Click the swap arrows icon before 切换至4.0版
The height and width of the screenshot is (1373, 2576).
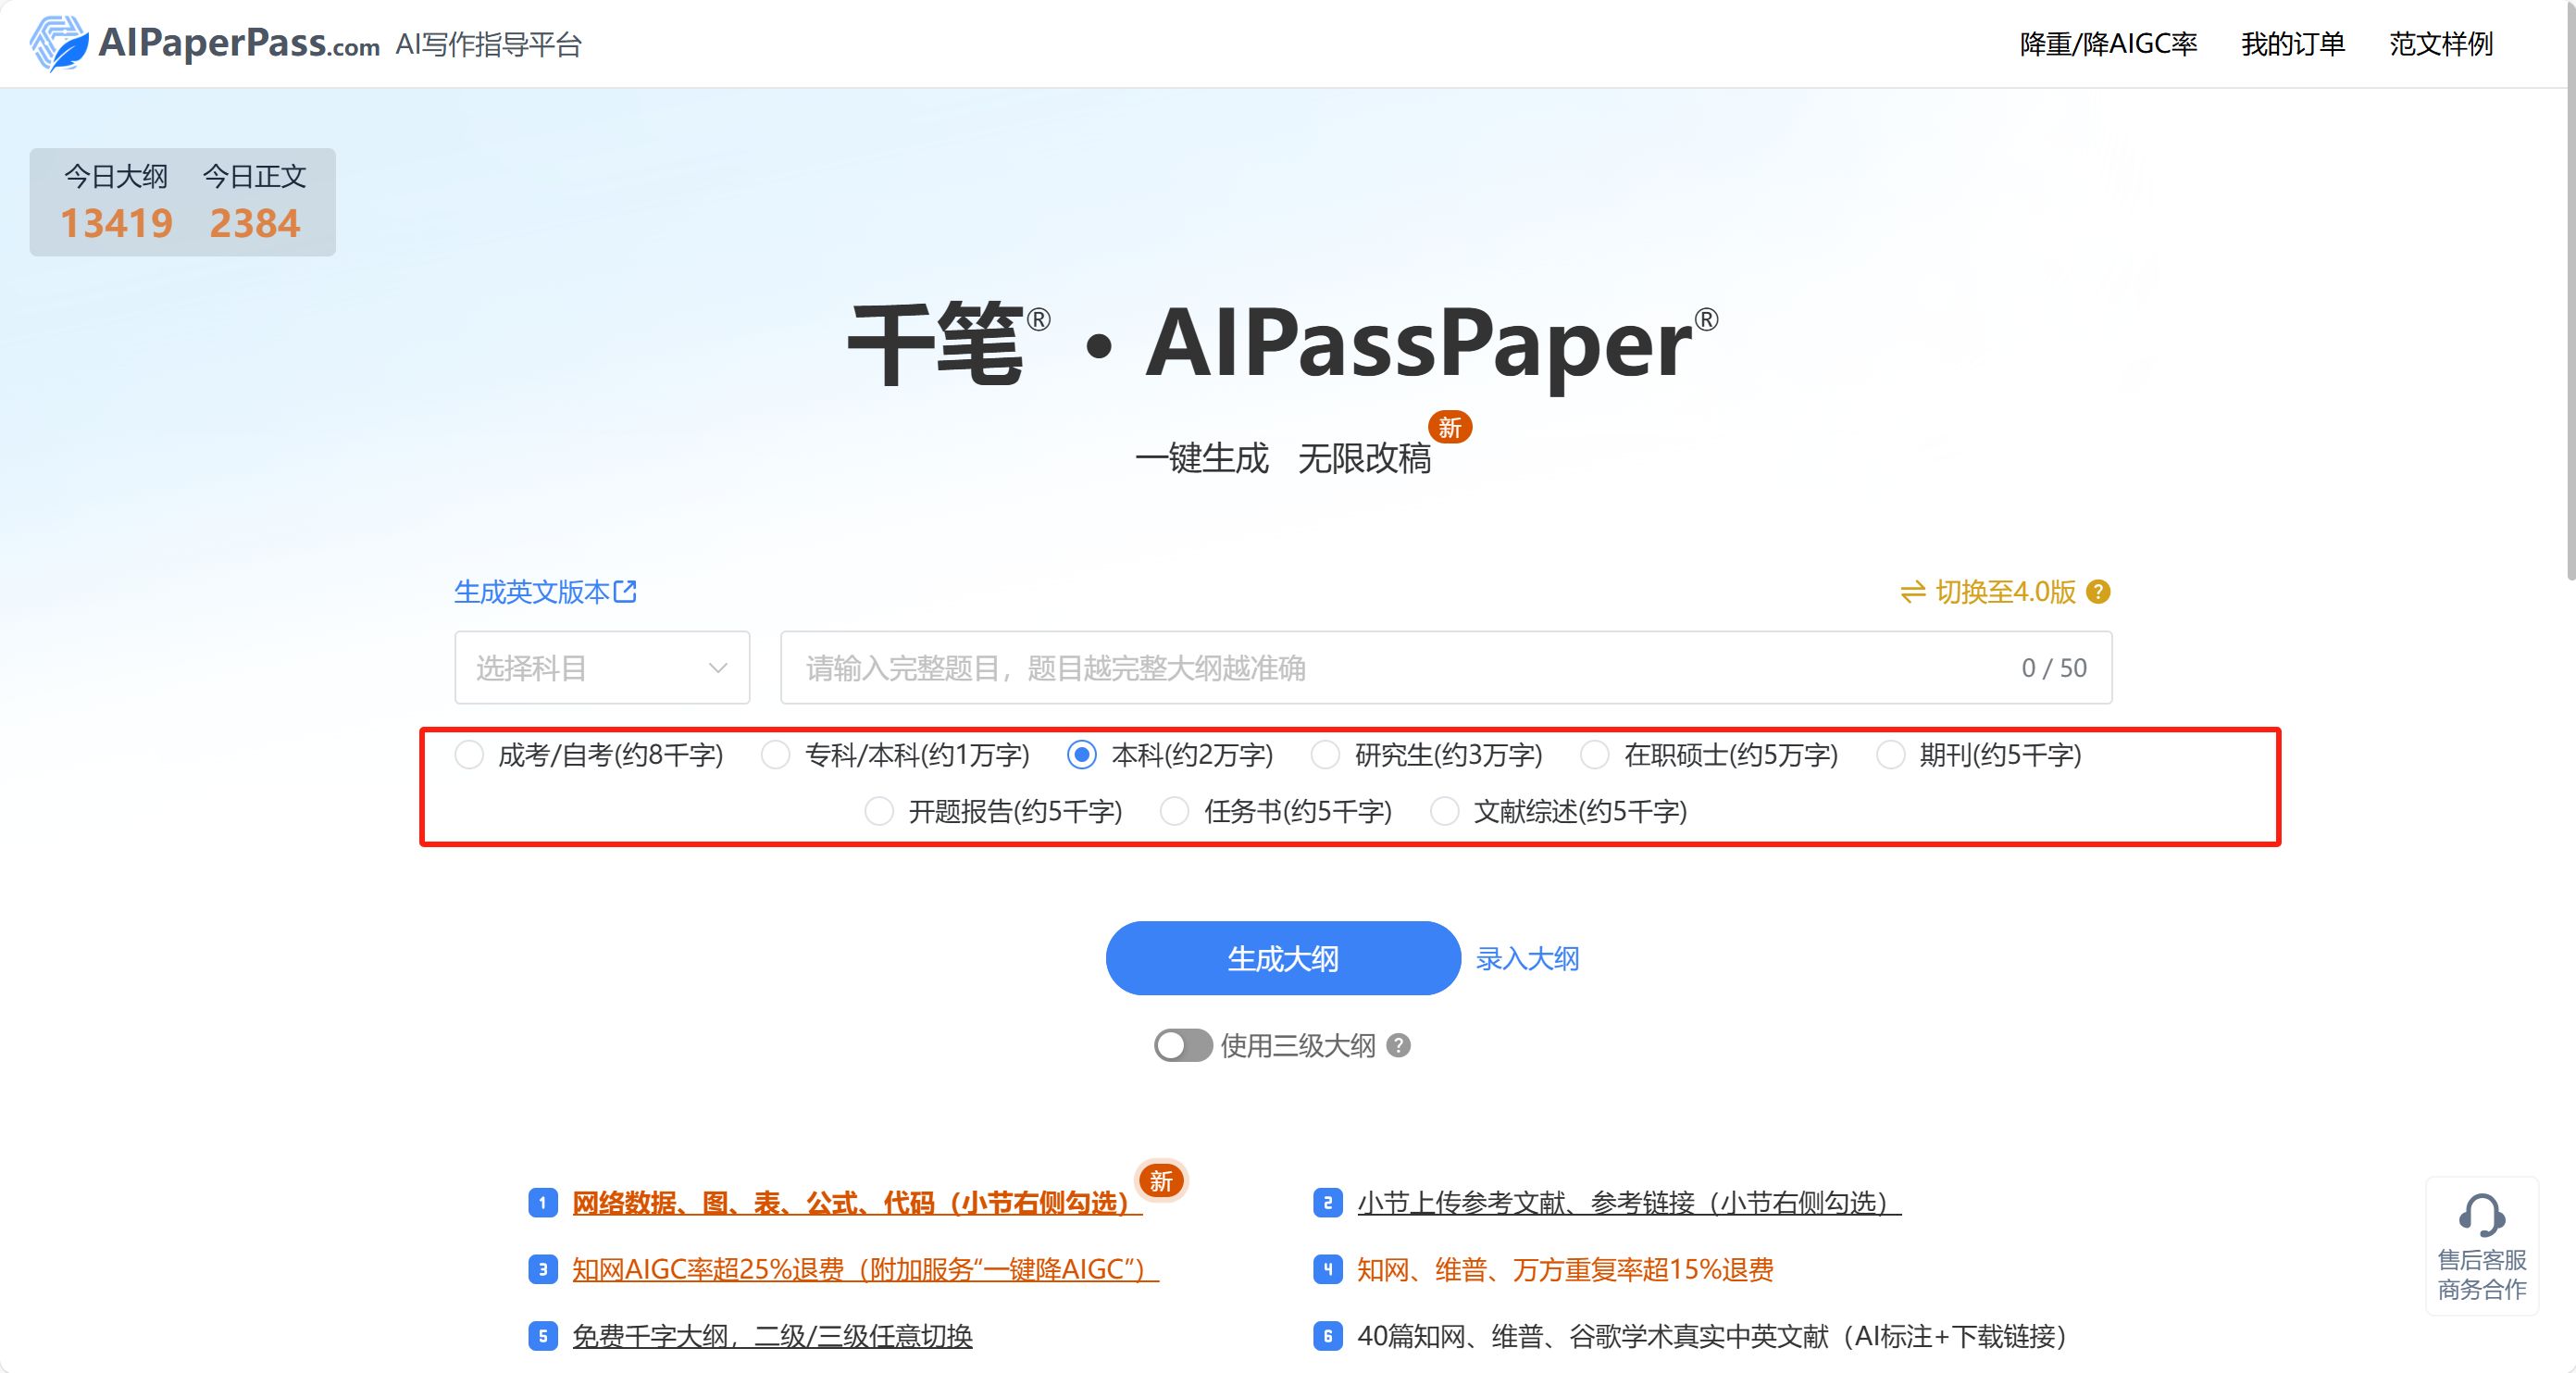click(x=1913, y=592)
